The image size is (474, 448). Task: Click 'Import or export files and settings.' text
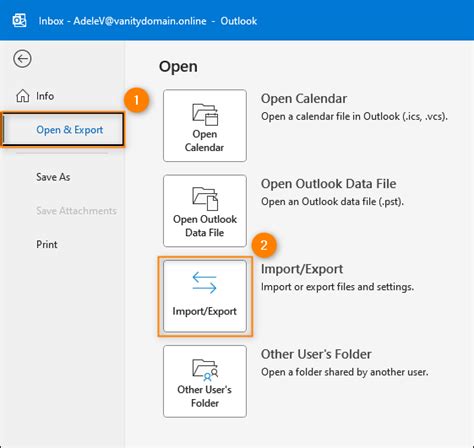pos(337,287)
